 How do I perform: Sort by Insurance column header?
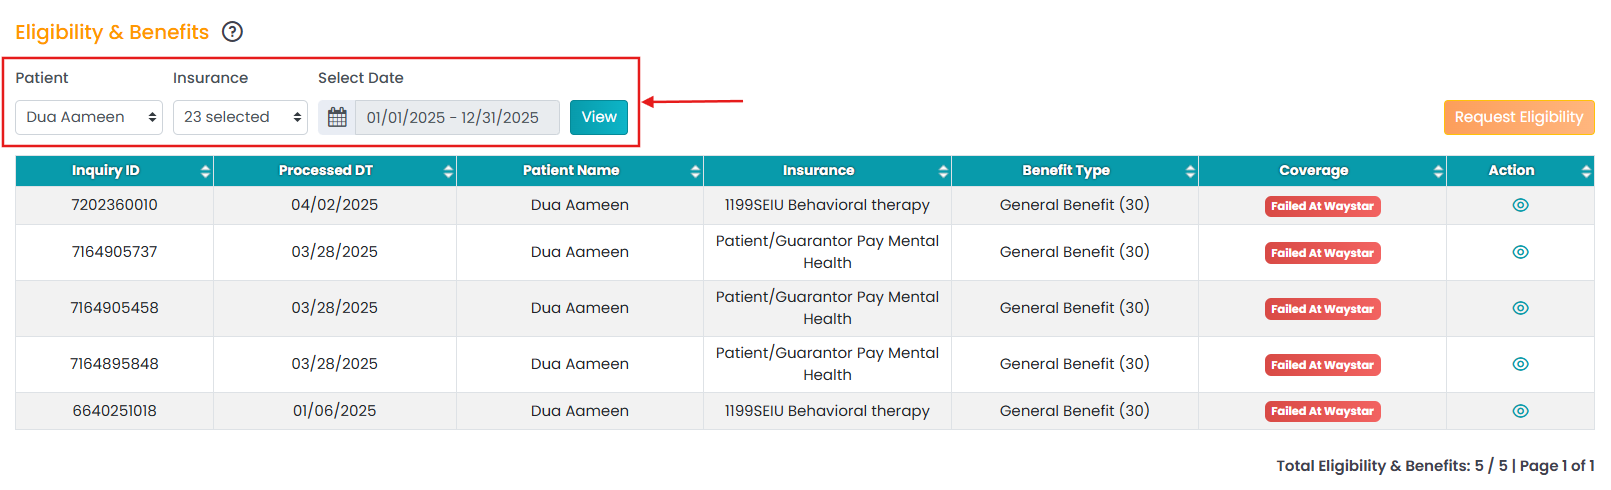tap(827, 171)
